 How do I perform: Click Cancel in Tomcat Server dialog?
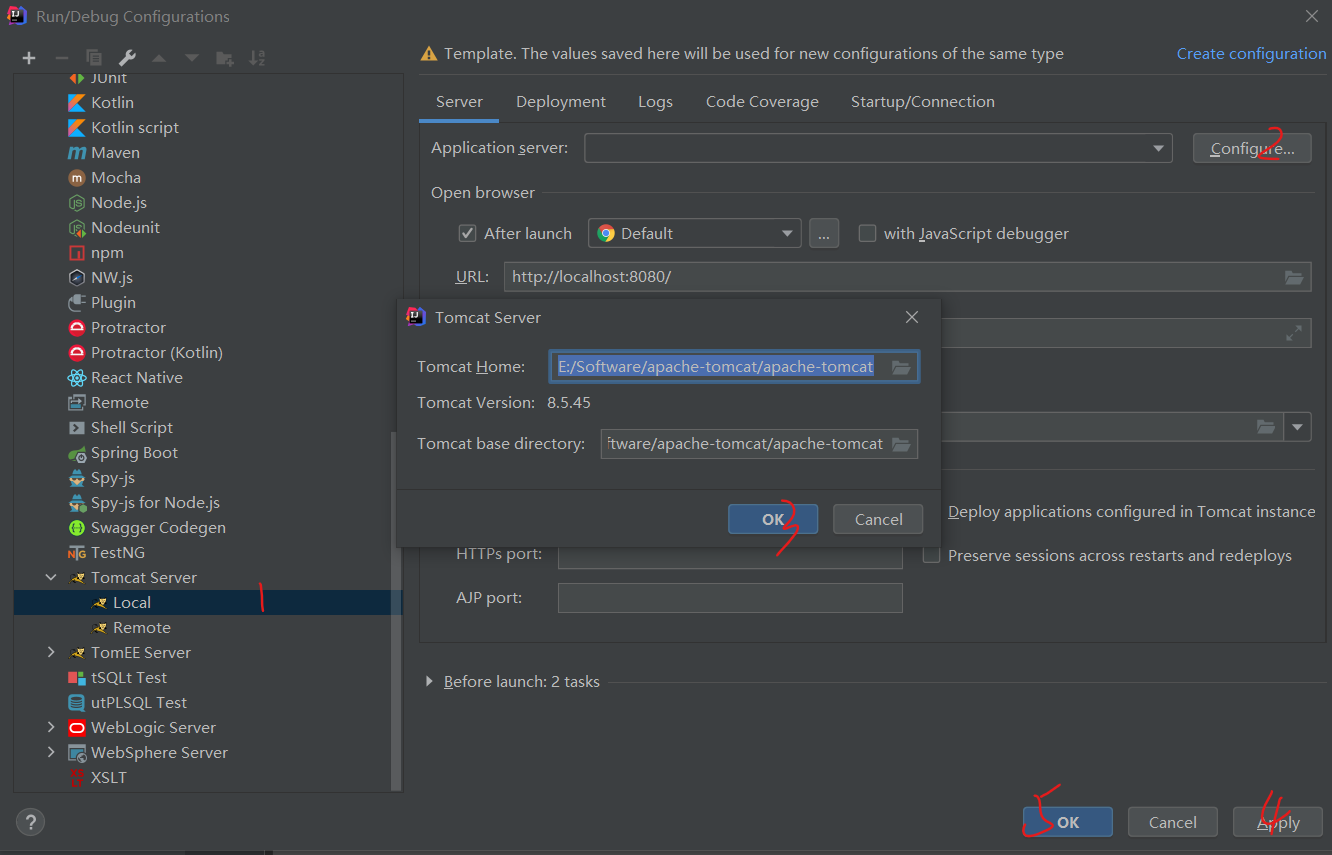click(x=879, y=519)
